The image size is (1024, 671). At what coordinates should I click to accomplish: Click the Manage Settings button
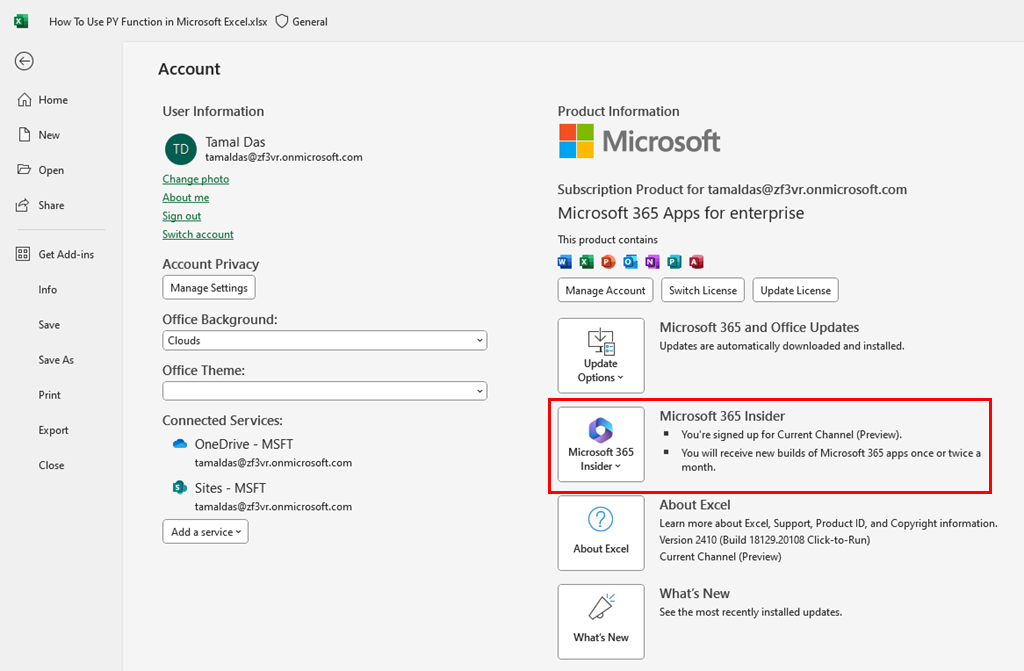[209, 287]
